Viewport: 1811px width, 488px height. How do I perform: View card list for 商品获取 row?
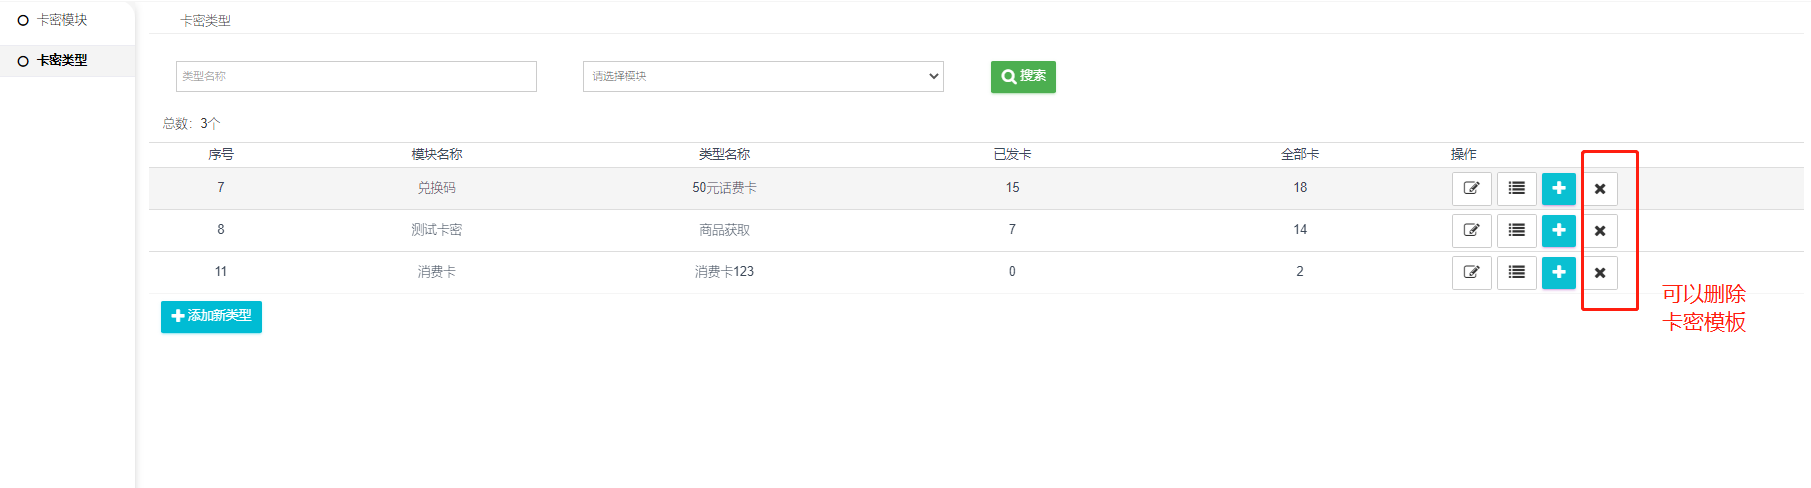pos(1516,230)
